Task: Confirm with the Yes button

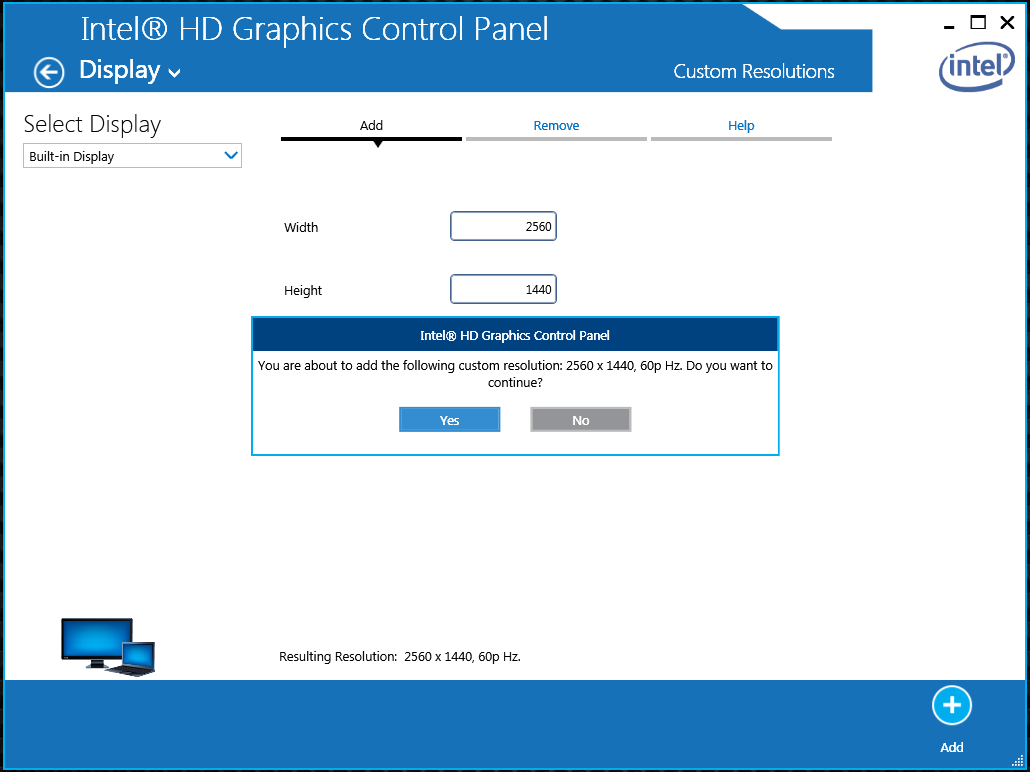Action: (449, 420)
